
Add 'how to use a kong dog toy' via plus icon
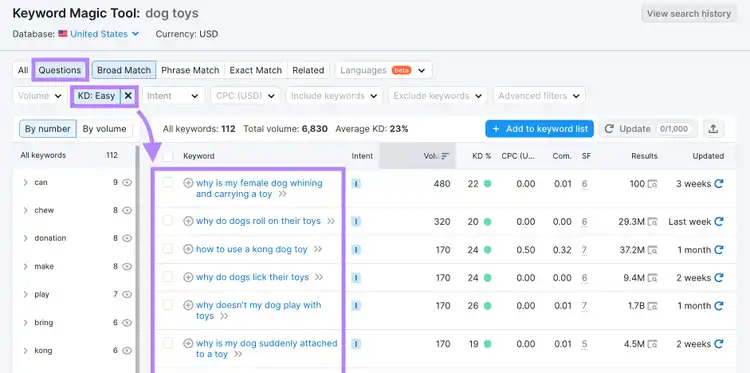point(188,249)
